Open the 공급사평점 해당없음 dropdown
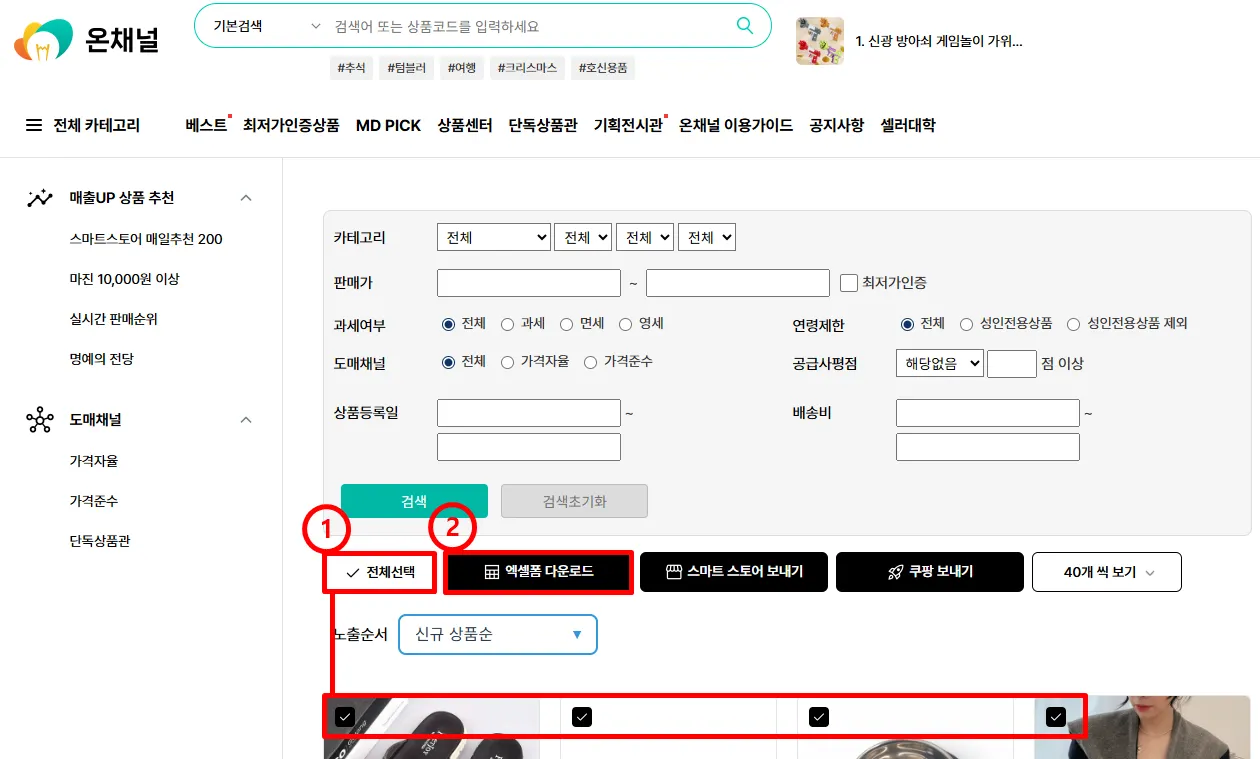 [x=940, y=363]
